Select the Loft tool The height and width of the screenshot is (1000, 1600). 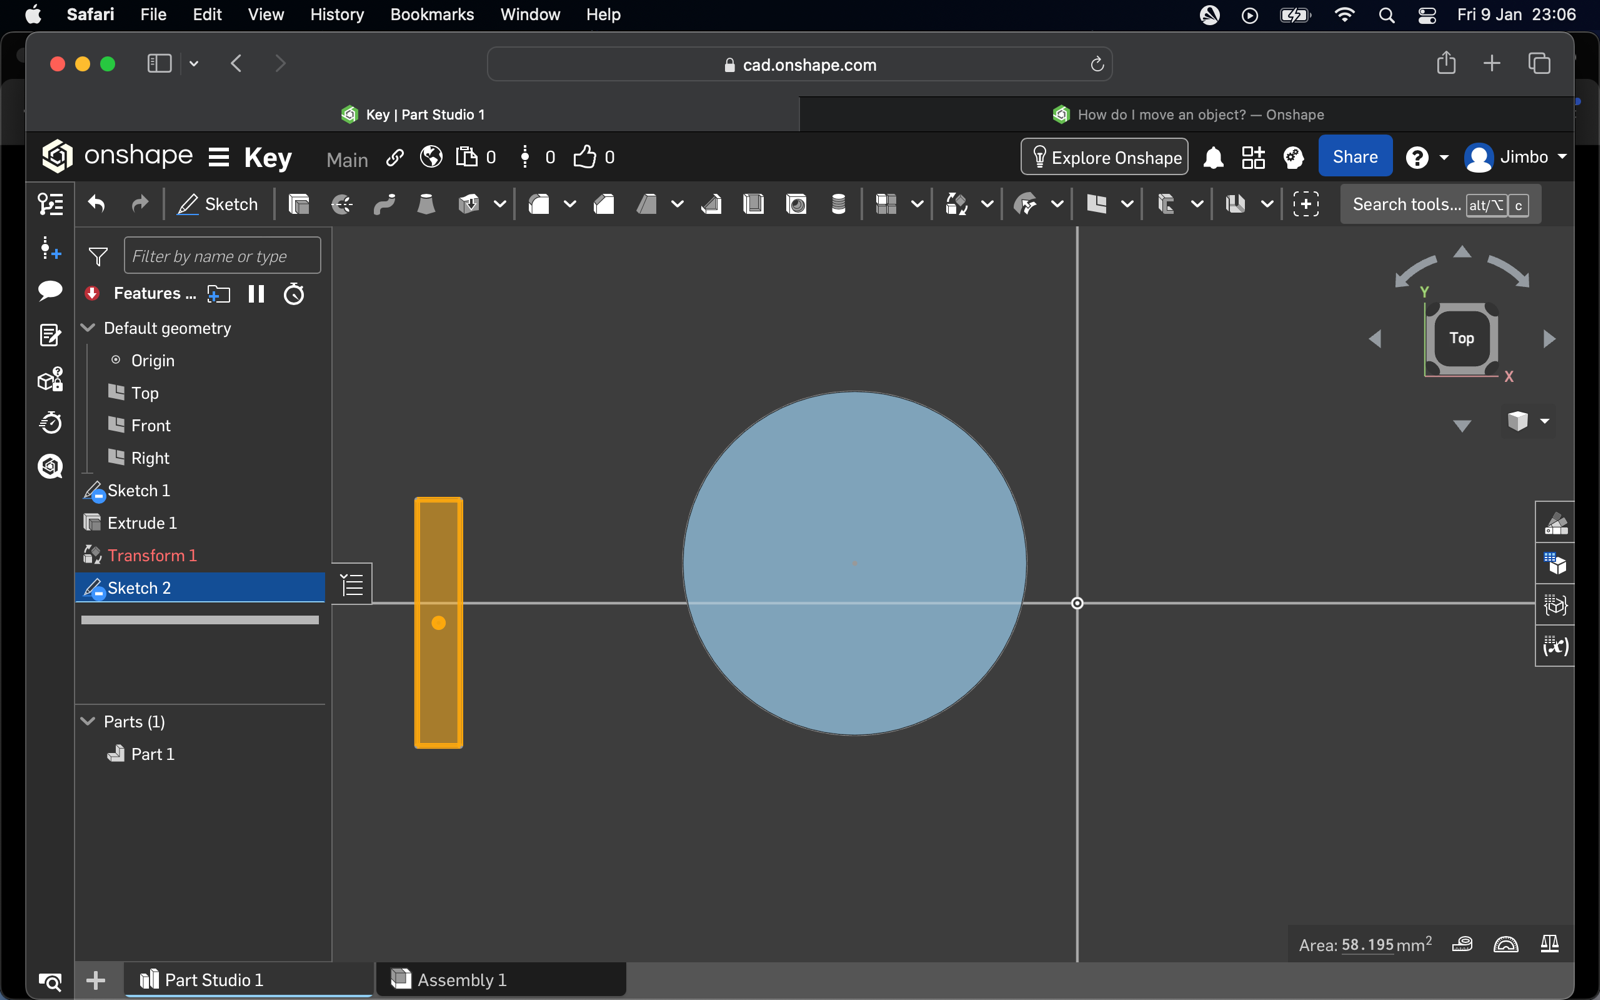(426, 204)
